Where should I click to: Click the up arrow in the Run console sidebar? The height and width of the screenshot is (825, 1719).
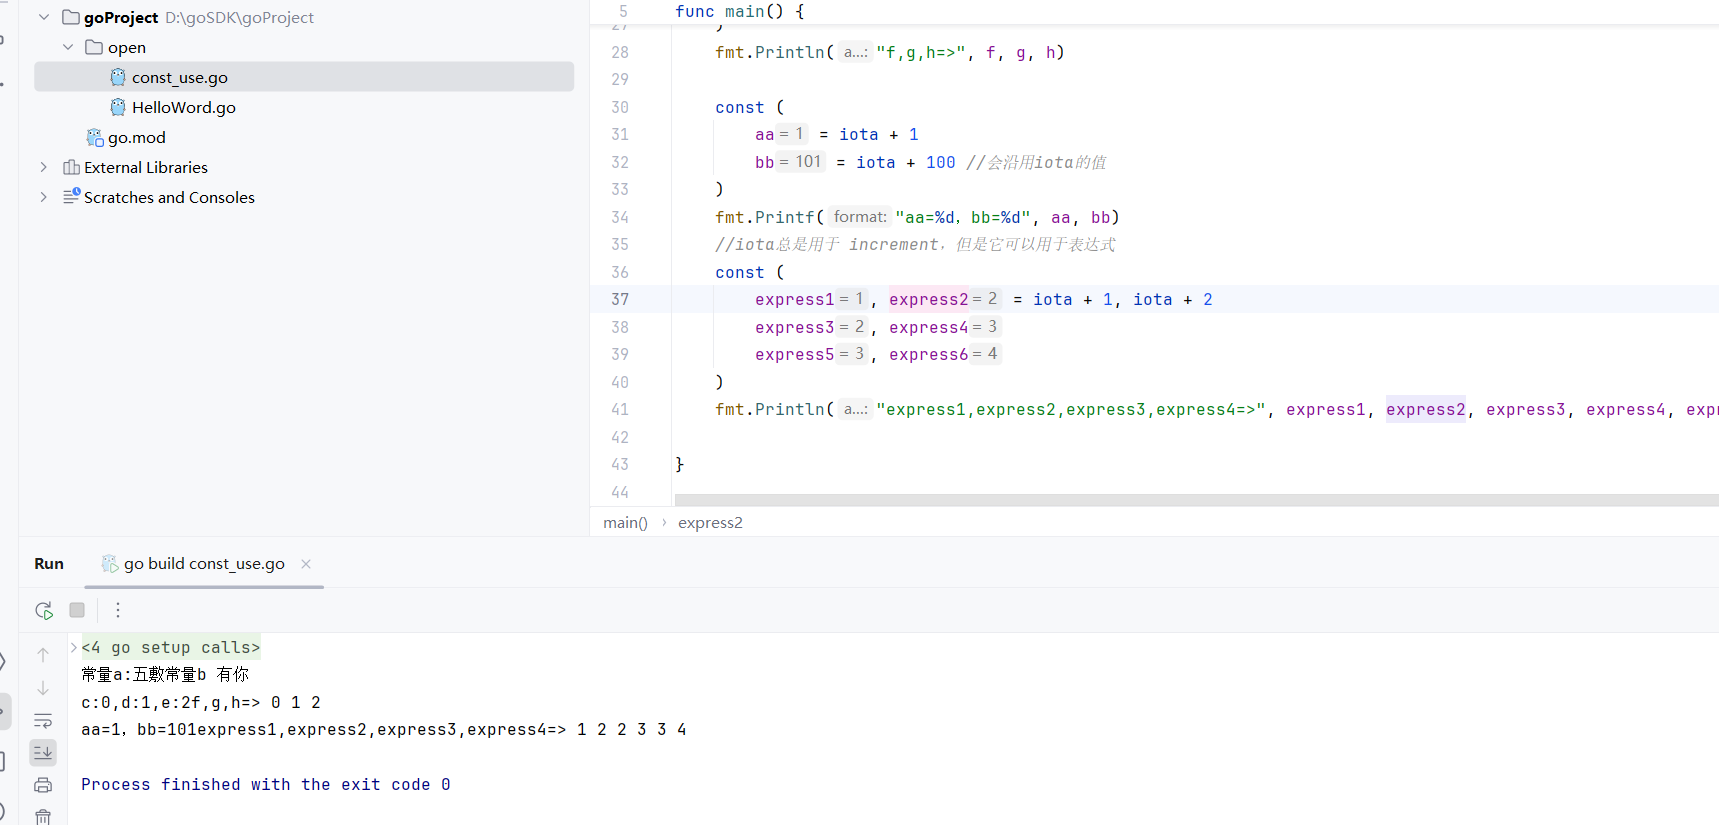click(43, 655)
